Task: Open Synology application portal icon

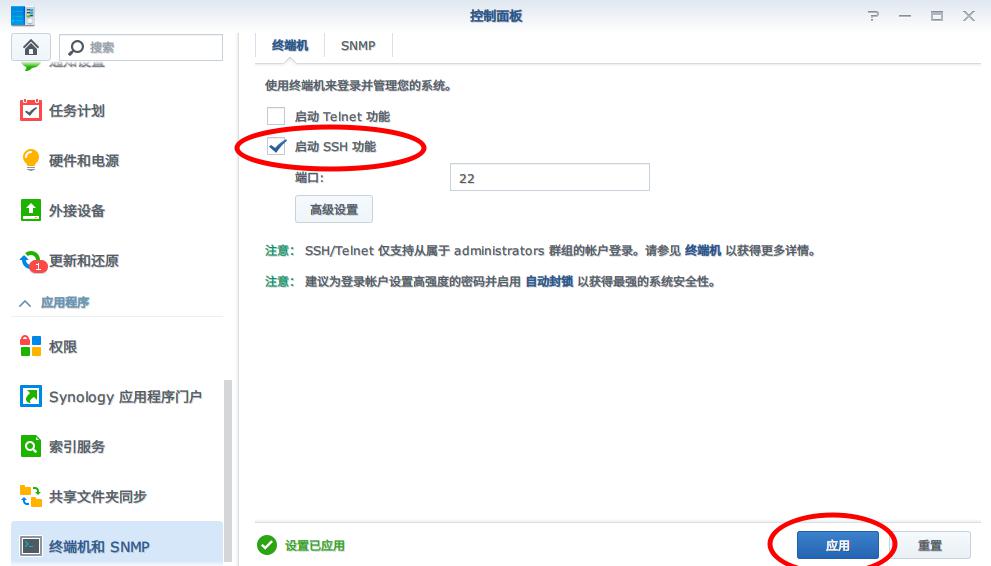Action: click(31, 397)
